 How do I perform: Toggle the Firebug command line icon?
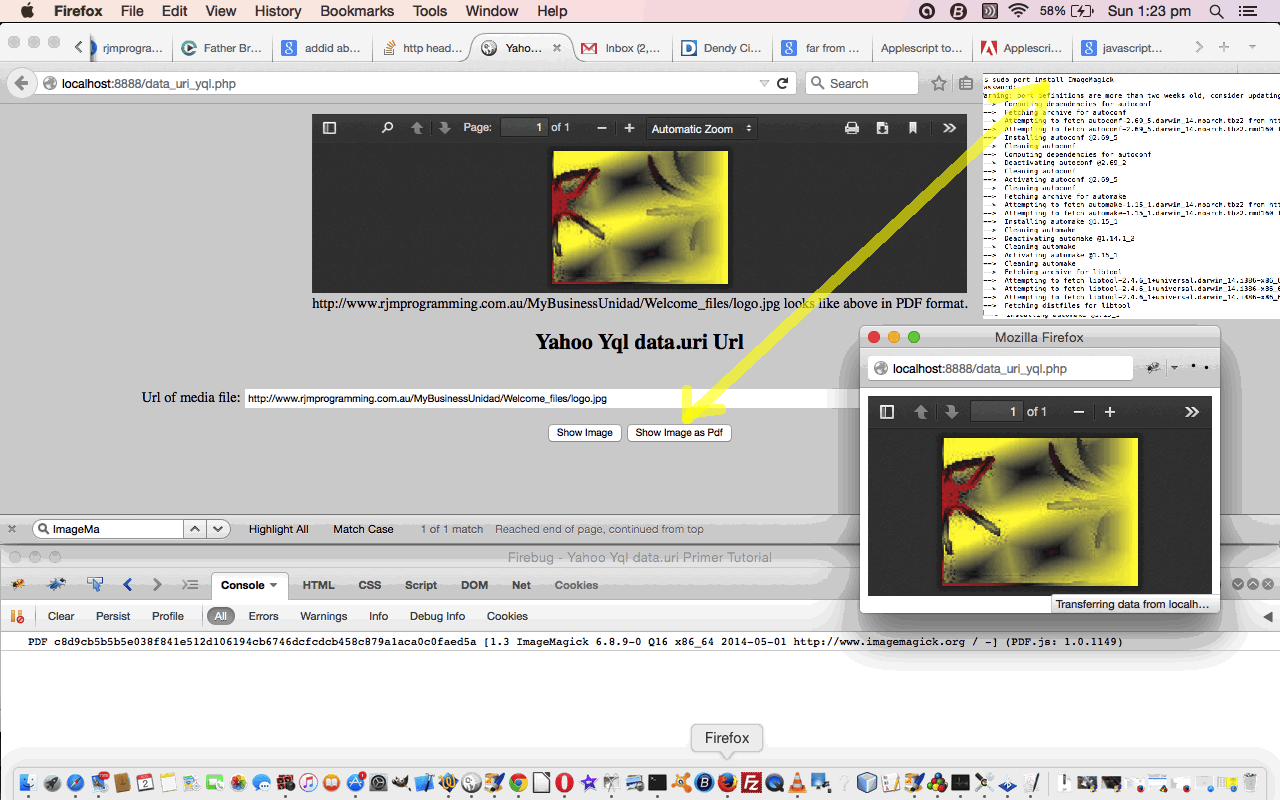[x=190, y=585]
